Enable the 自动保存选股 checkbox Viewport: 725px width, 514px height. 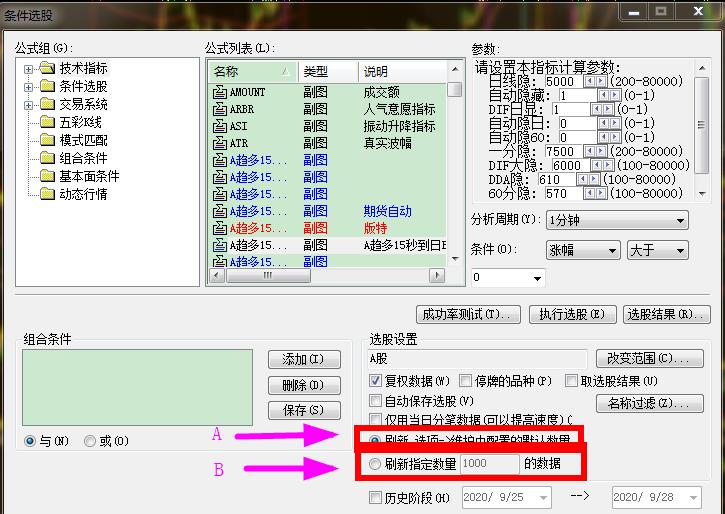[x=376, y=400]
